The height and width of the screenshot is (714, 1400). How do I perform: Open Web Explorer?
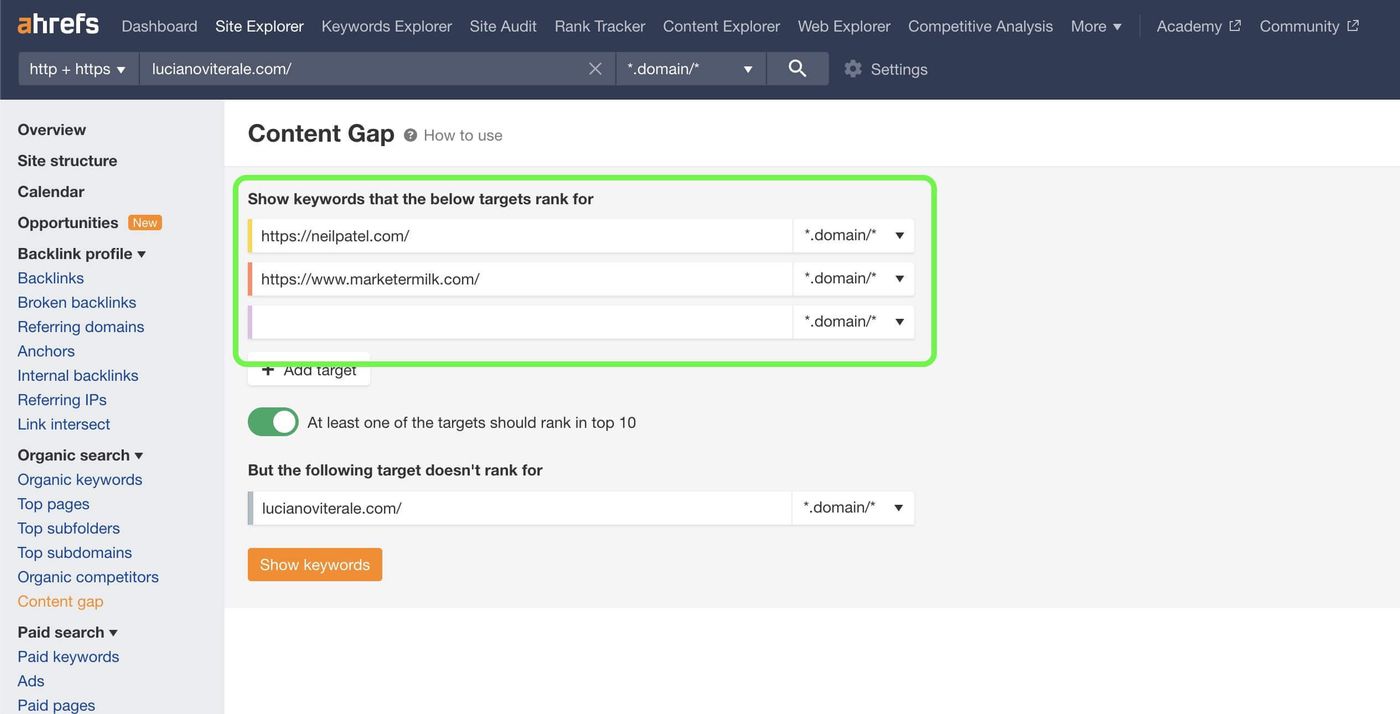click(844, 26)
